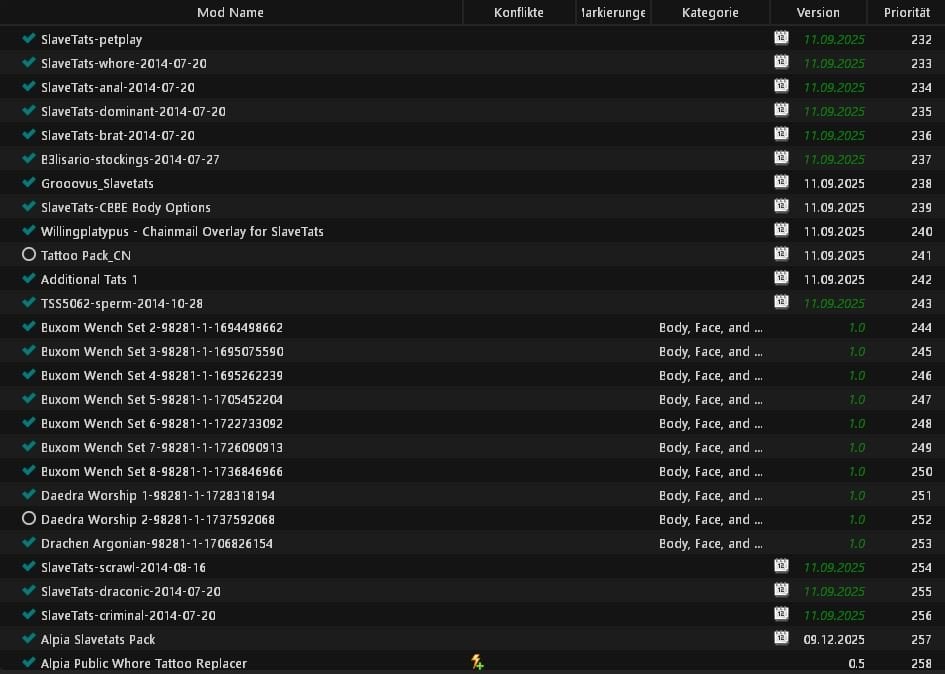This screenshot has height=674, width=945.
Task: Click calendar icon in B3lisario-stockings-2014-07-27 row
Action: (781, 158)
